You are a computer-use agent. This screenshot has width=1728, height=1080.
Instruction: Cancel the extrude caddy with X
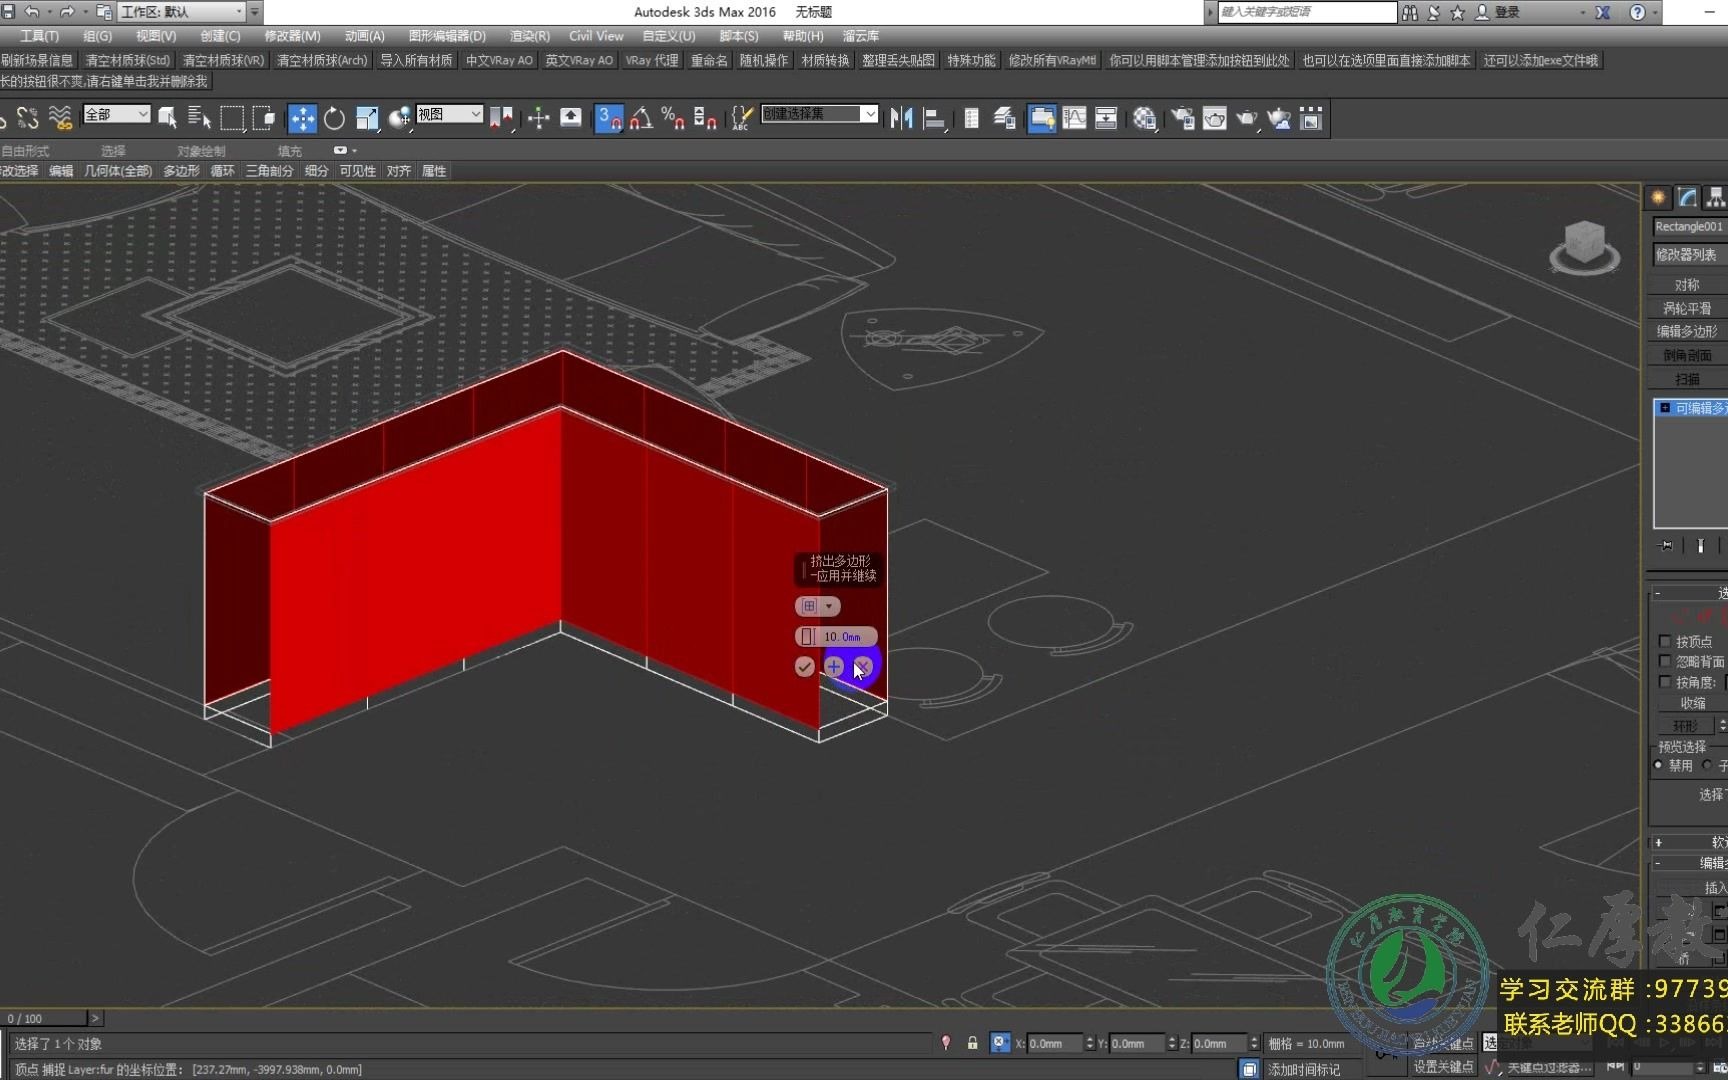(863, 667)
